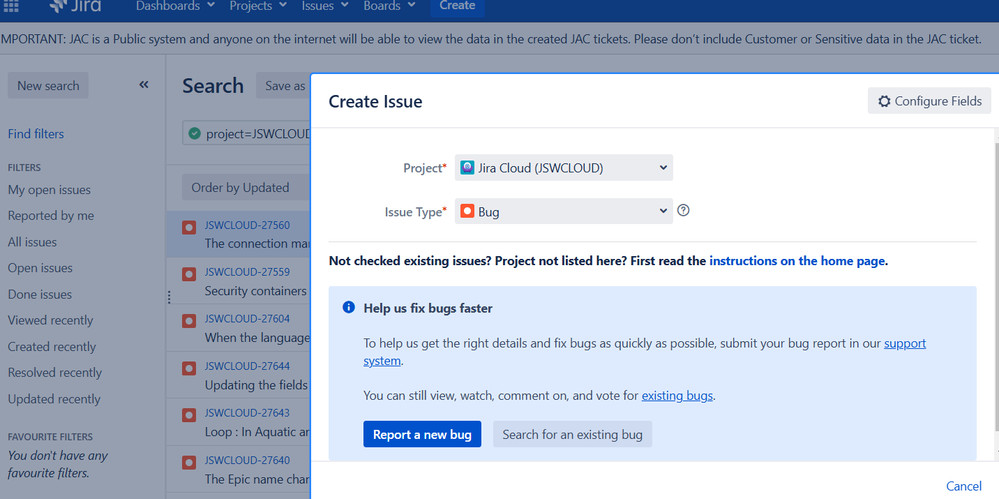Click the Help us fix bugs faster heading
The height and width of the screenshot is (499, 999).
[x=428, y=308]
